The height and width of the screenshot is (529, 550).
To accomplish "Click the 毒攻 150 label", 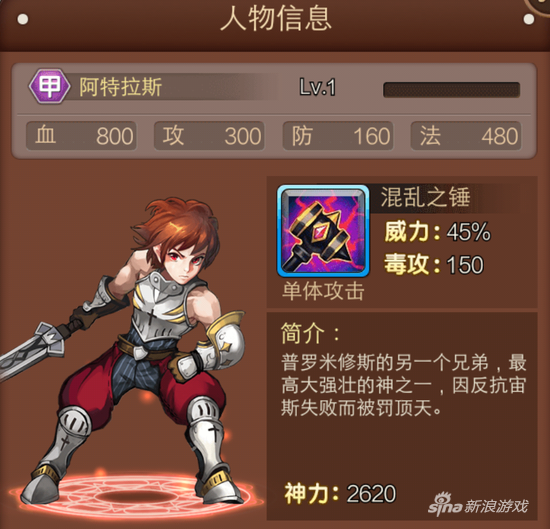I will (x=434, y=264).
